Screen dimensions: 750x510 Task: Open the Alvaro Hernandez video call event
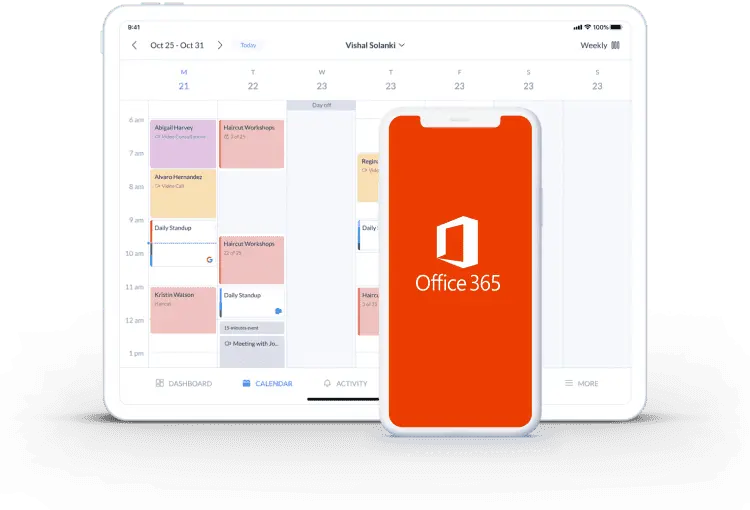(x=183, y=193)
